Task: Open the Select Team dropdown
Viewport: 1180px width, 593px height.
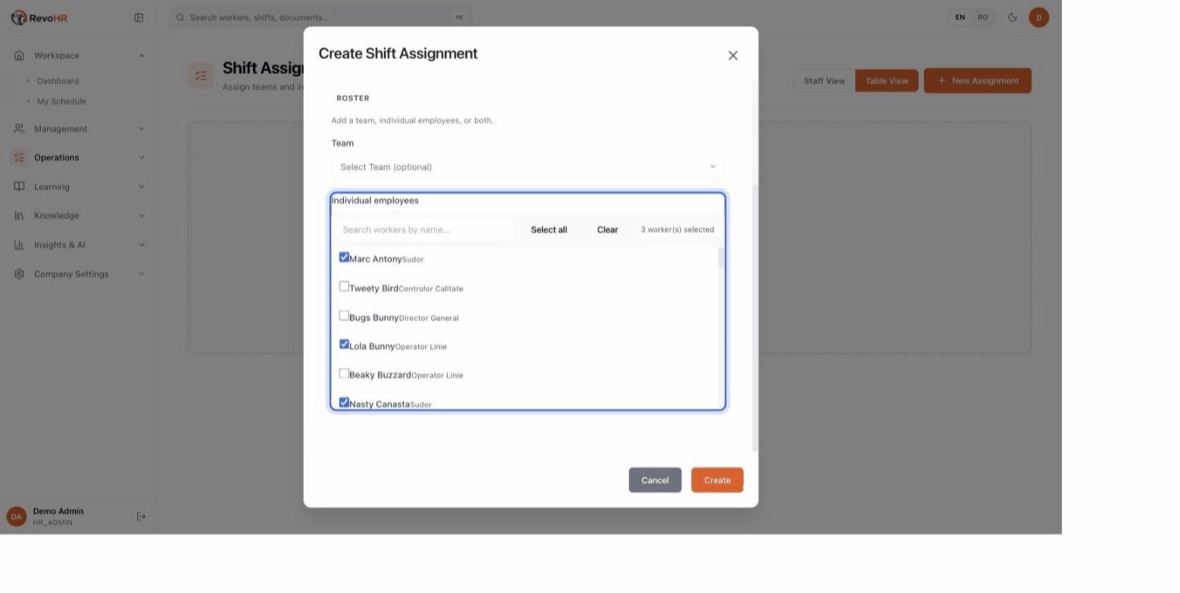Action: click(528, 167)
